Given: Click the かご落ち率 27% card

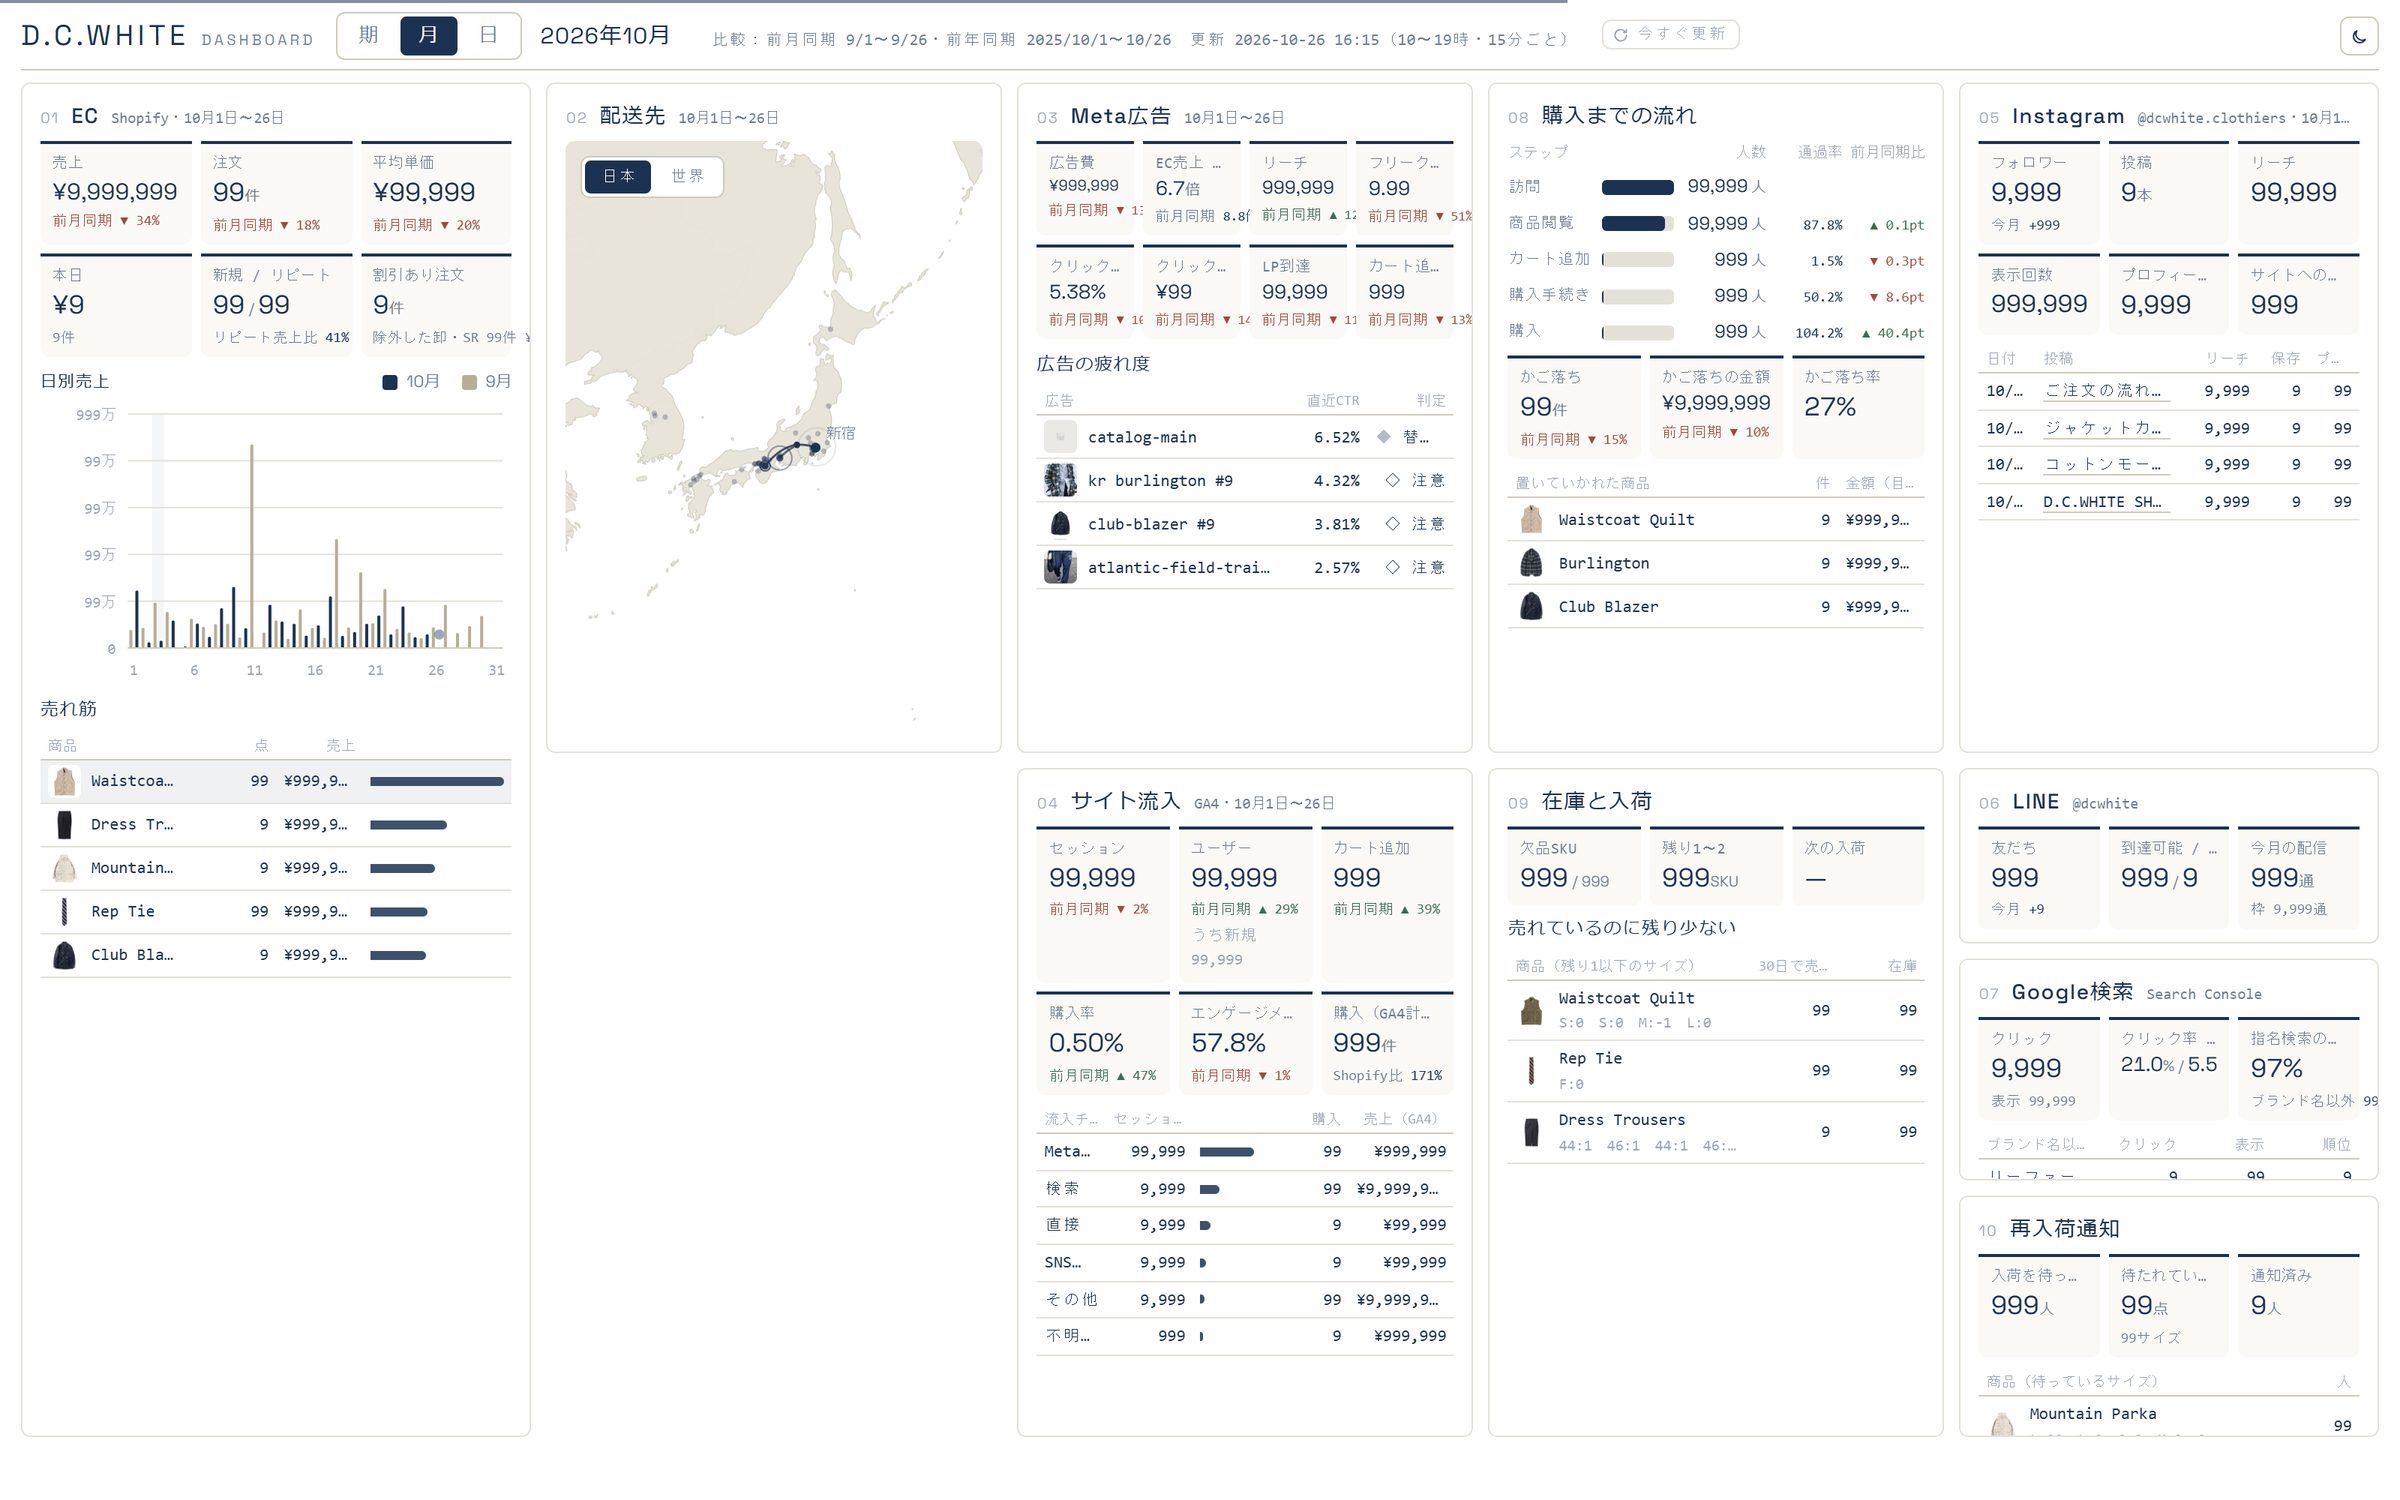Looking at the screenshot, I should [1858, 407].
